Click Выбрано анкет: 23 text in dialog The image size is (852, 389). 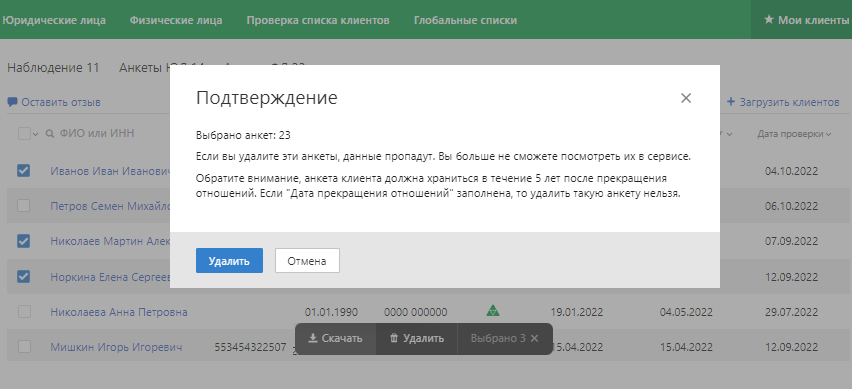click(243, 135)
